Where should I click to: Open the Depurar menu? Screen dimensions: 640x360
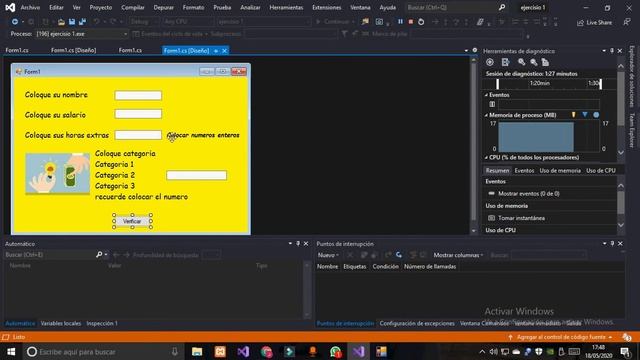pos(163,7)
